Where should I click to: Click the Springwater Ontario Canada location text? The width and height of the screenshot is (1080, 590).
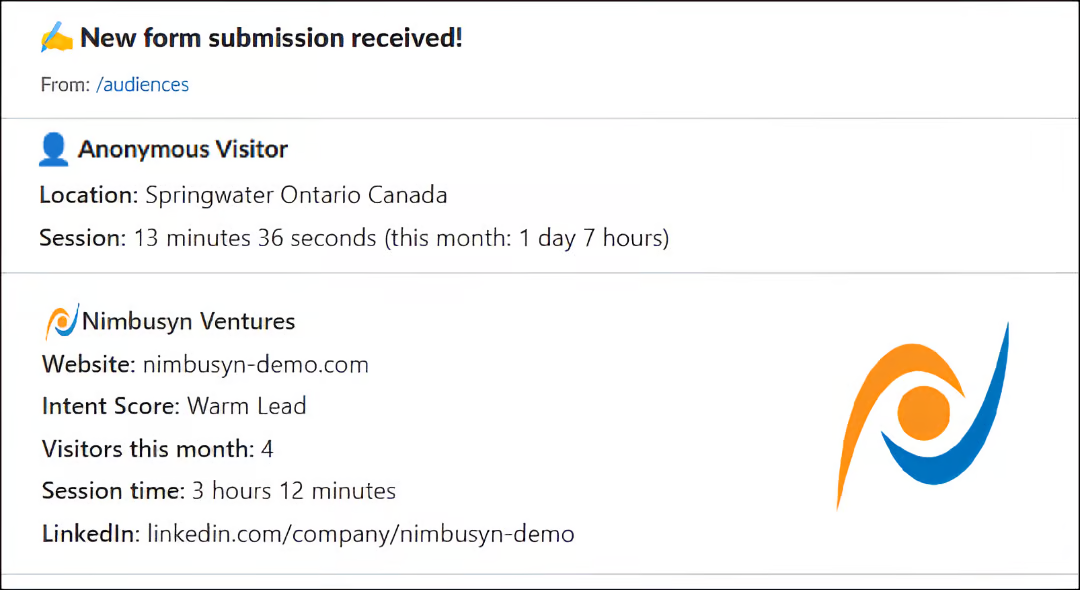[296, 195]
